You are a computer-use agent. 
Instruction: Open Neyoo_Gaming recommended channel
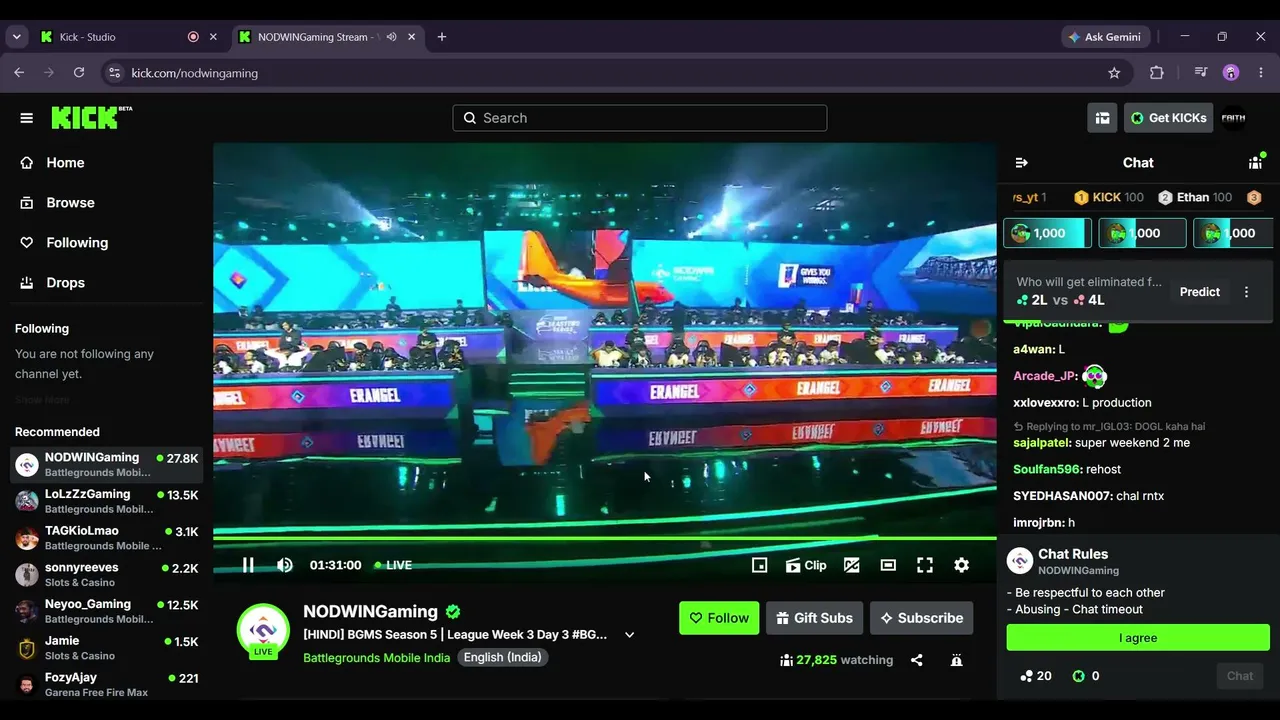click(x=107, y=611)
